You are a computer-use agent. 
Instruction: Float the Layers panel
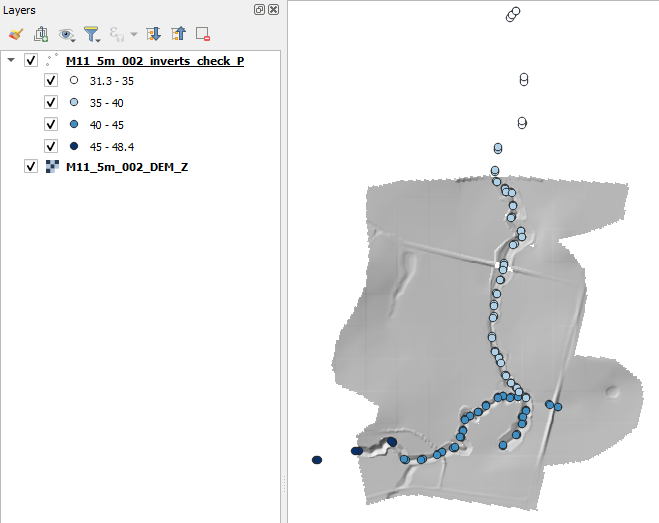(x=260, y=9)
